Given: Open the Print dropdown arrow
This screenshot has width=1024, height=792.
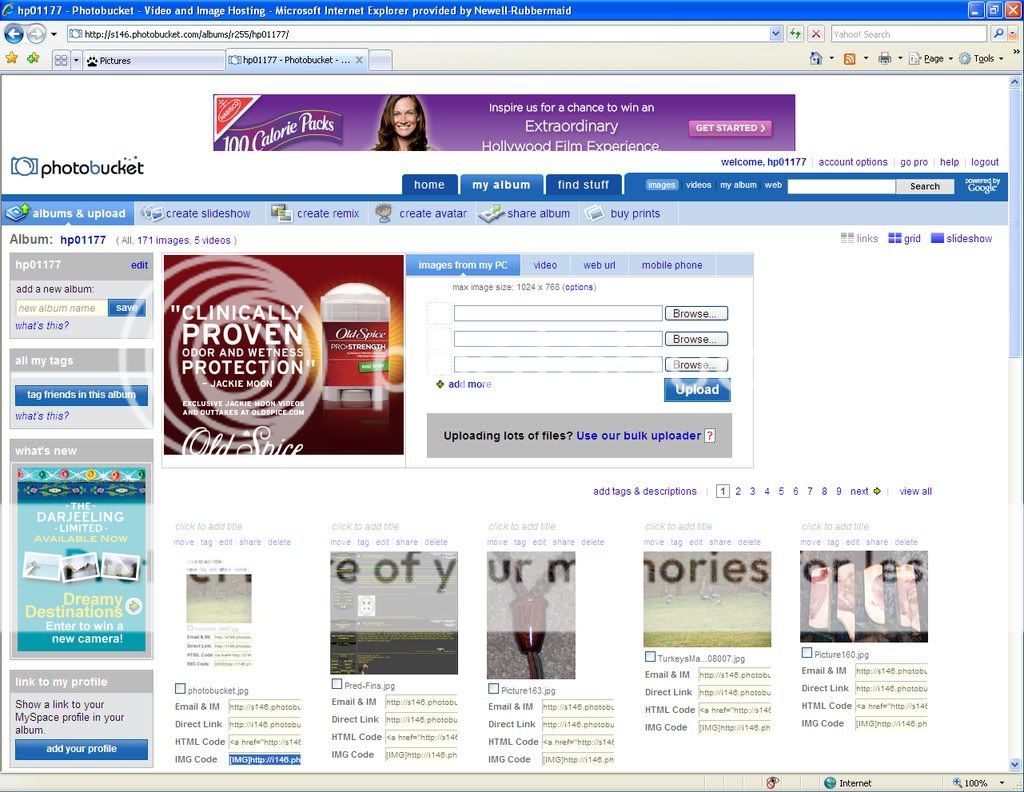Looking at the screenshot, I should (x=900, y=59).
